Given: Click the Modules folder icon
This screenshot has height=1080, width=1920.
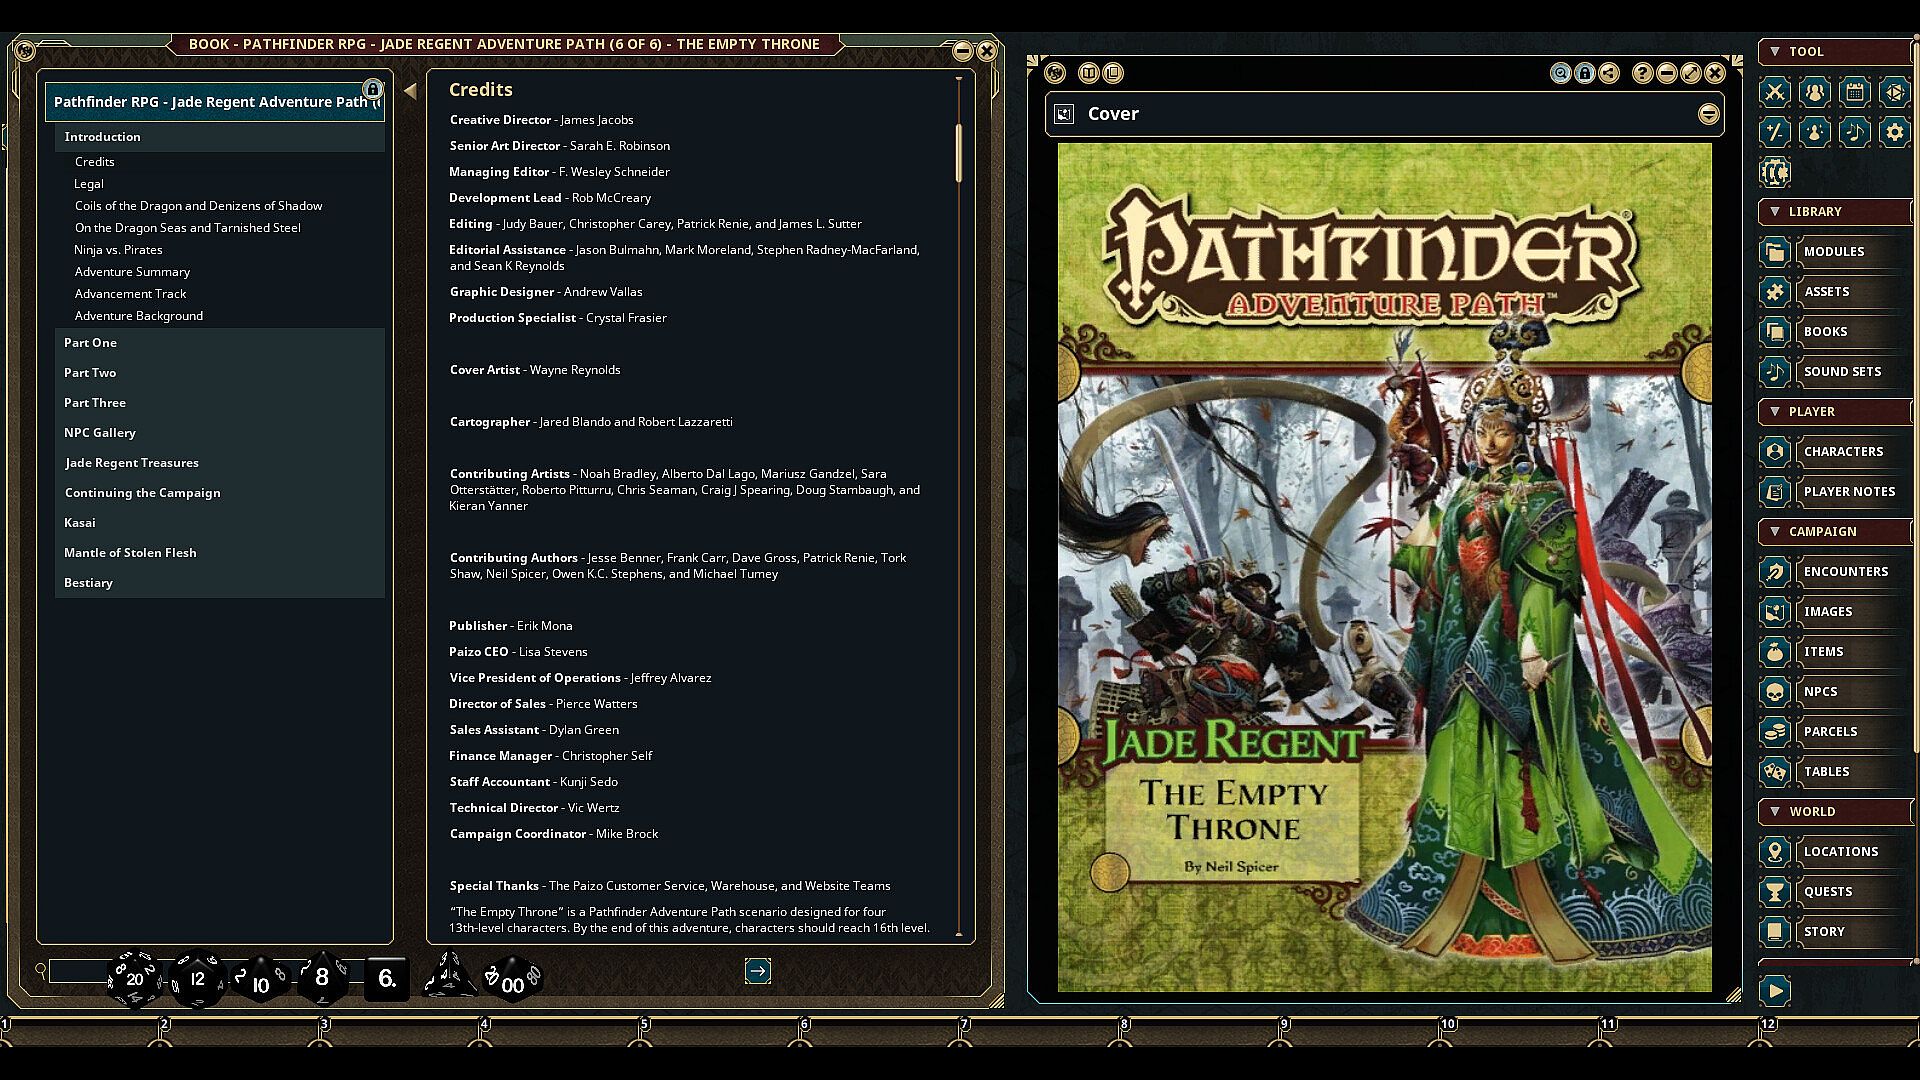Looking at the screenshot, I should 1775,252.
